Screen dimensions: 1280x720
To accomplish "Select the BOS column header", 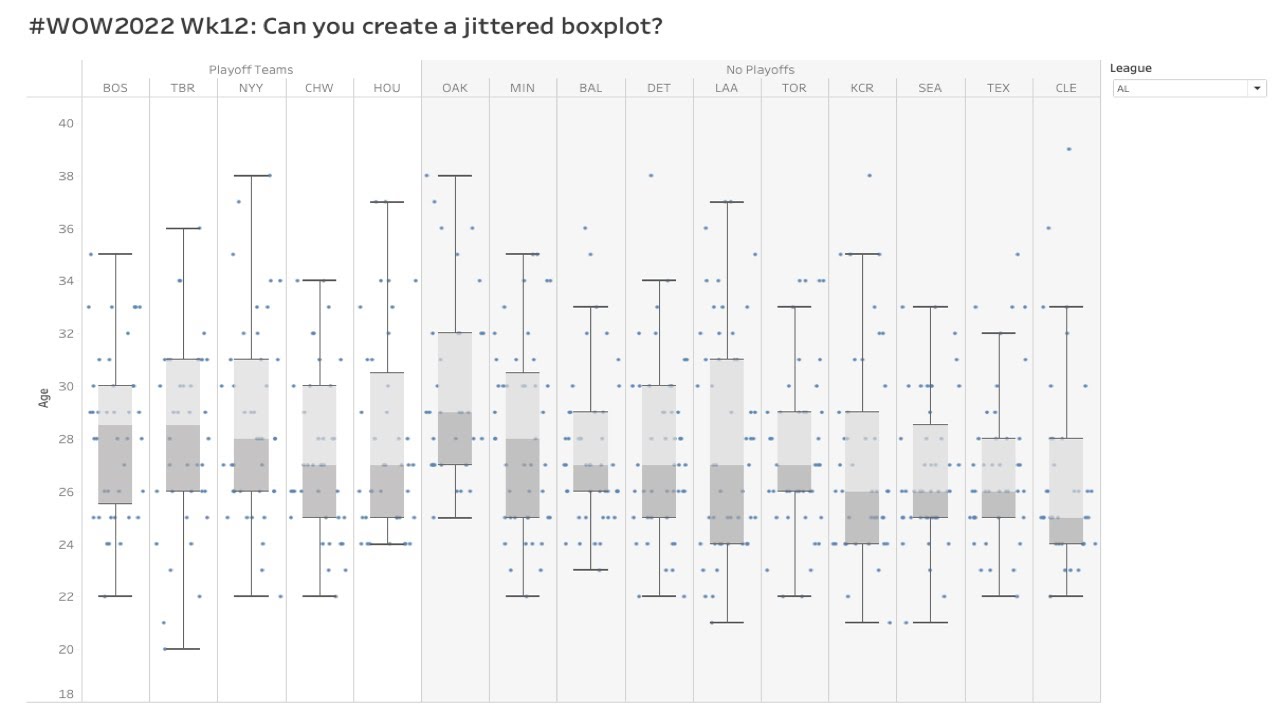I will coord(115,88).
